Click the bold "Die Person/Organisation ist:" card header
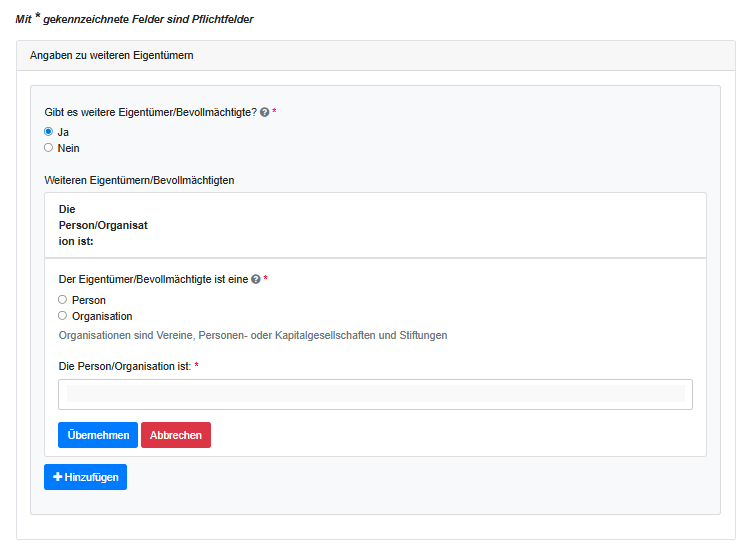The image size is (742, 545). coord(103,225)
